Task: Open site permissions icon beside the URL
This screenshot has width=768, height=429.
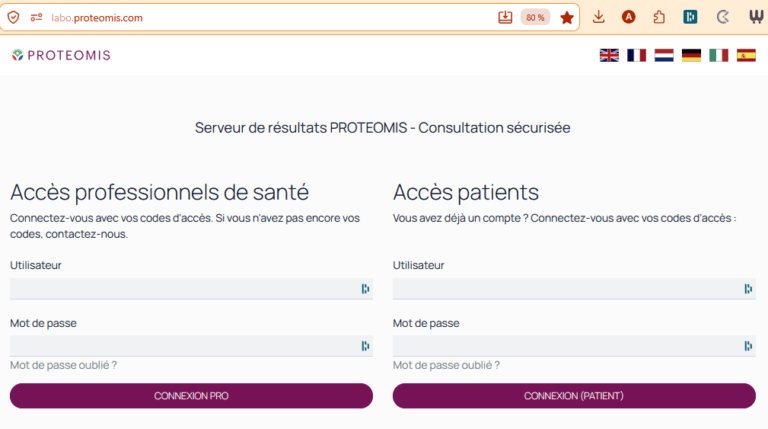Action: [x=37, y=17]
